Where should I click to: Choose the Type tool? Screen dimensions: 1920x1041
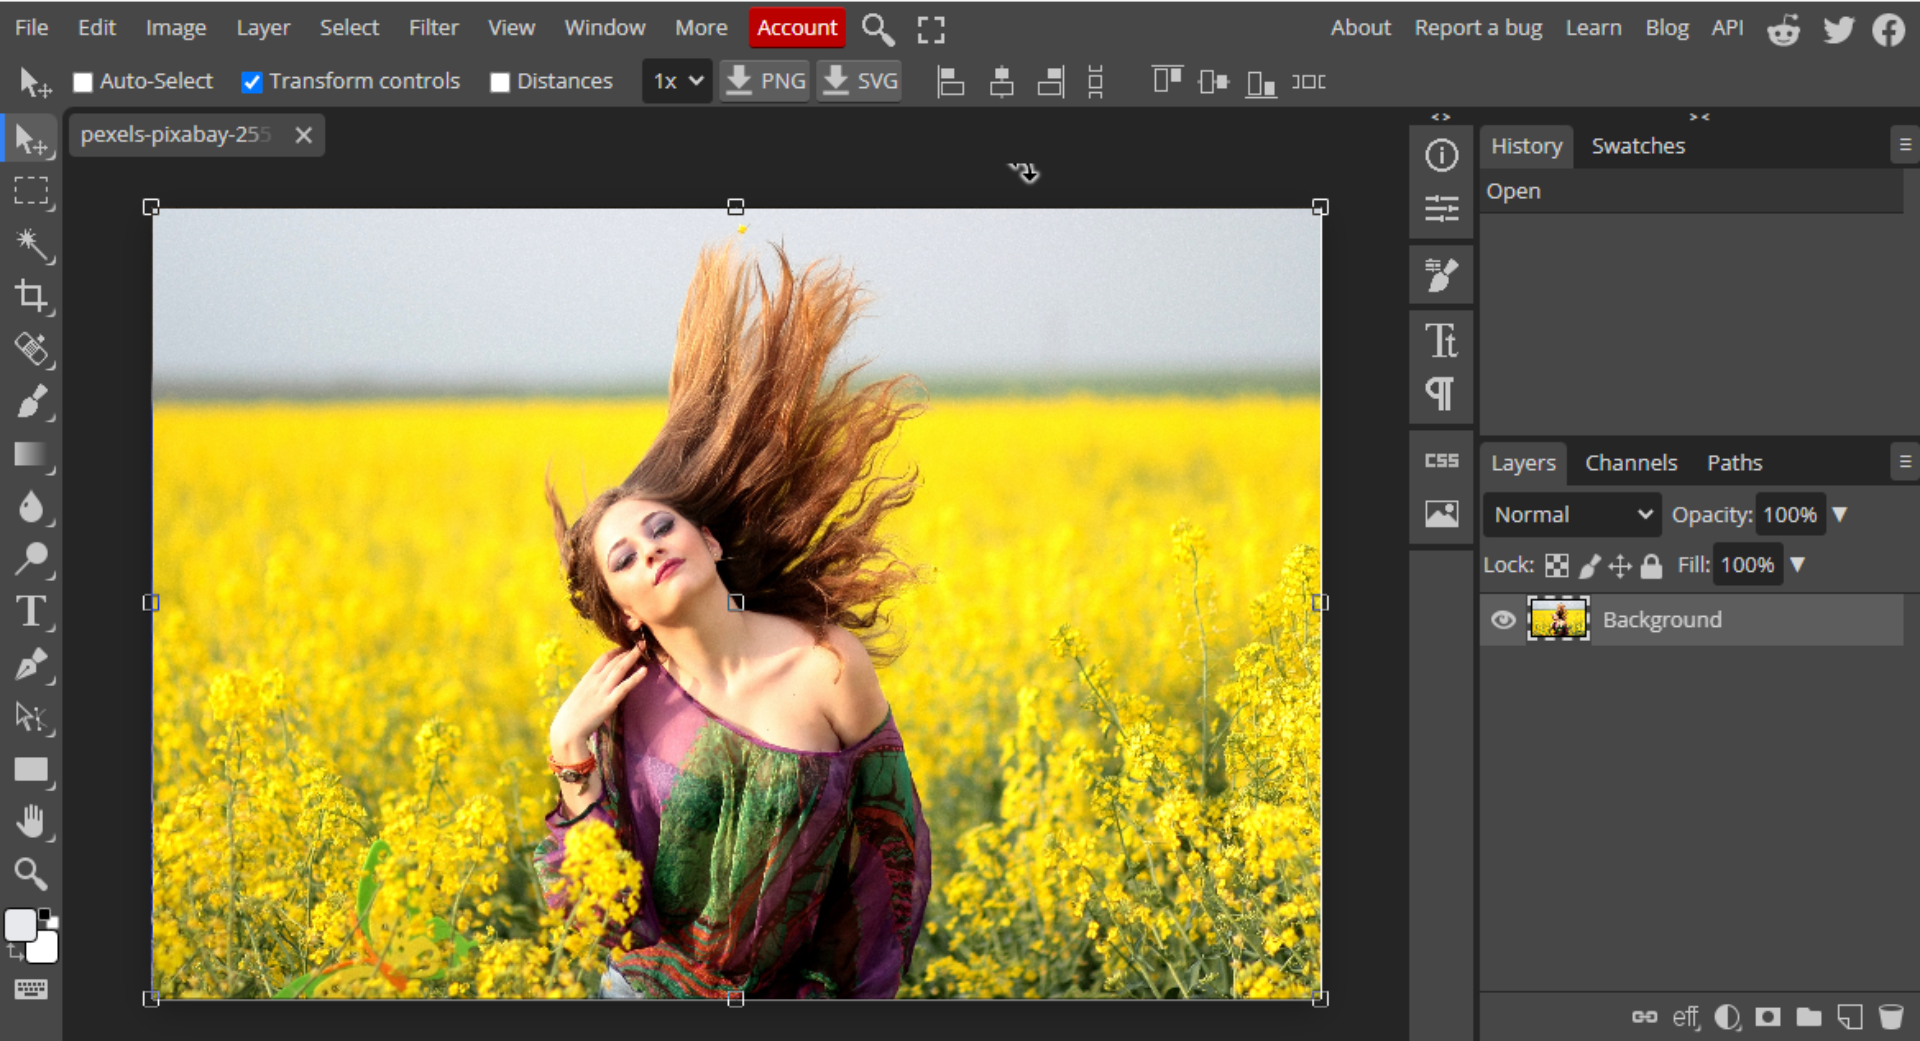31,611
